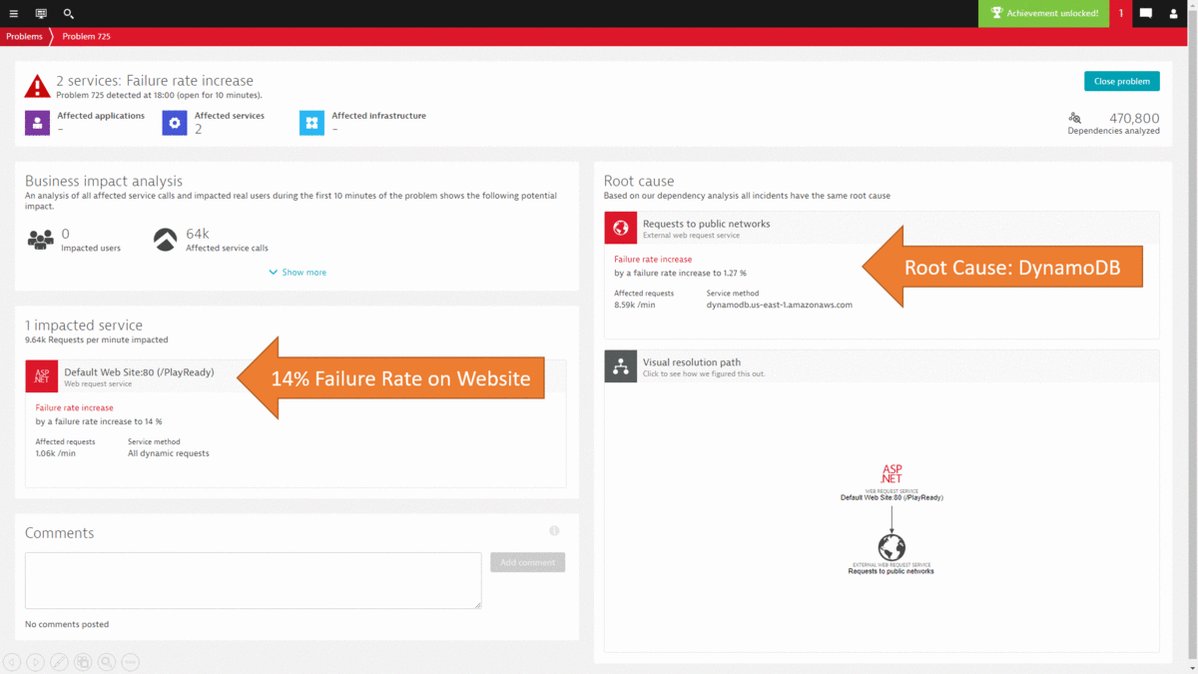Click dynamodb.us-east-1.amazonaws.com service method
The width and height of the screenshot is (1198, 674).
coord(779,305)
